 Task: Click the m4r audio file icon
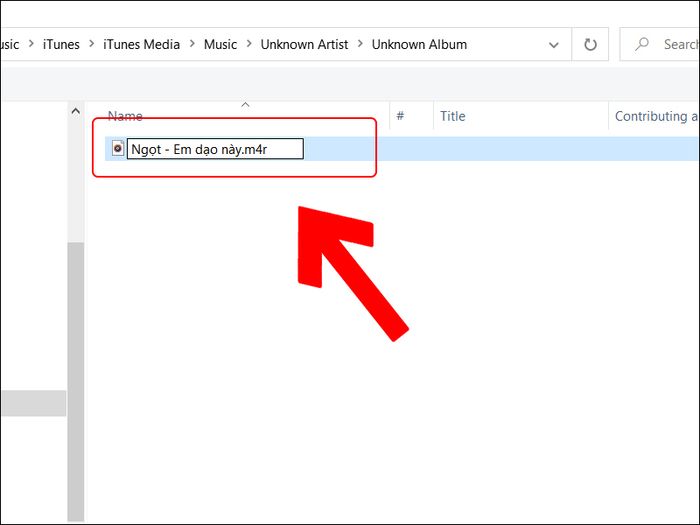click(x=118, y=148)
